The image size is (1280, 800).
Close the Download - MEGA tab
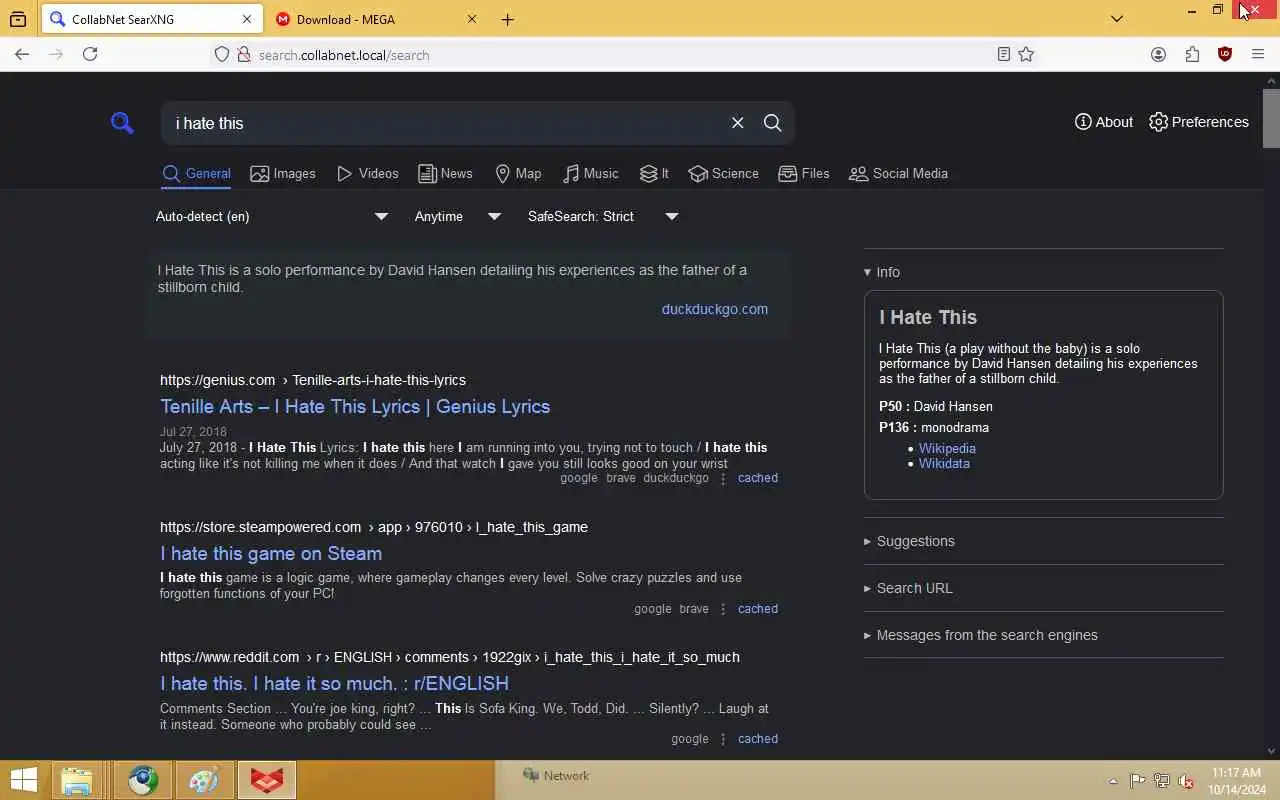pos(472,19)
